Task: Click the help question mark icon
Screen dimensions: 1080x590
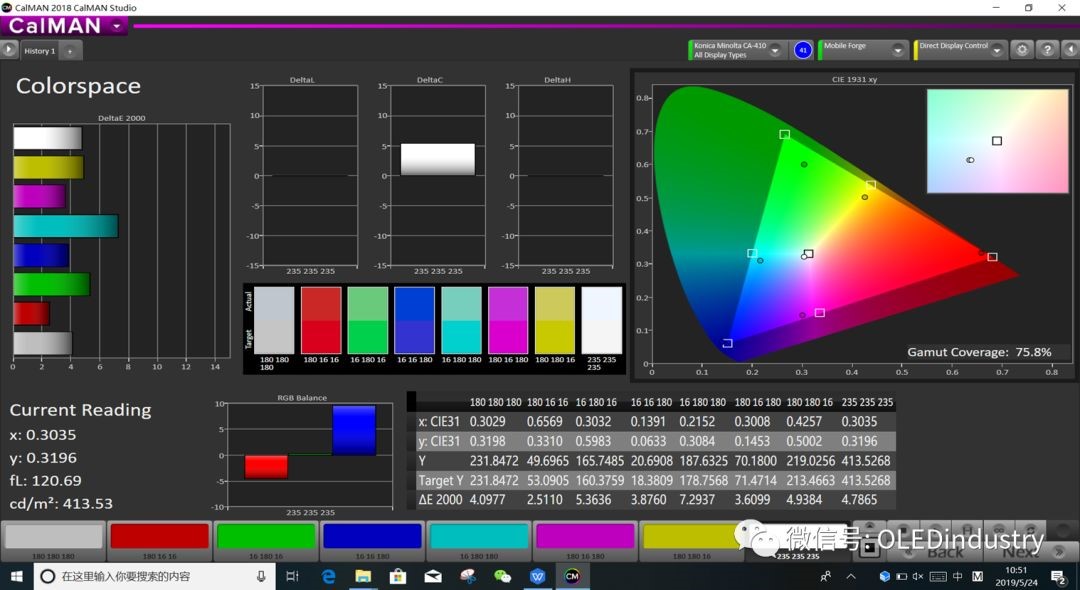Action: tap(1046, 49)
